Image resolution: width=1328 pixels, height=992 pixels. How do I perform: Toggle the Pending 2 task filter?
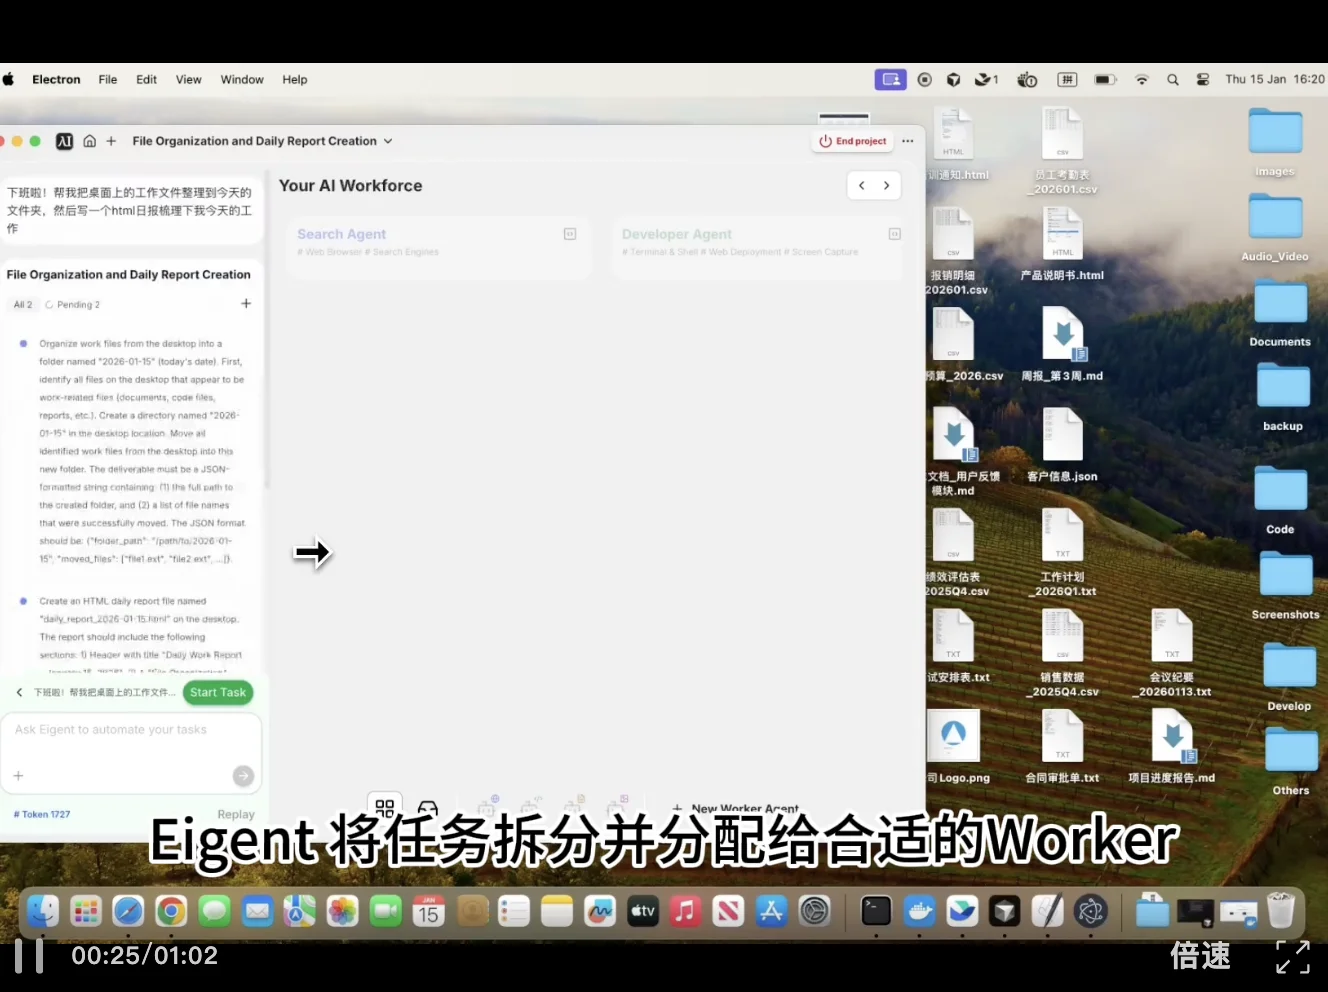(x=73, y=304)
